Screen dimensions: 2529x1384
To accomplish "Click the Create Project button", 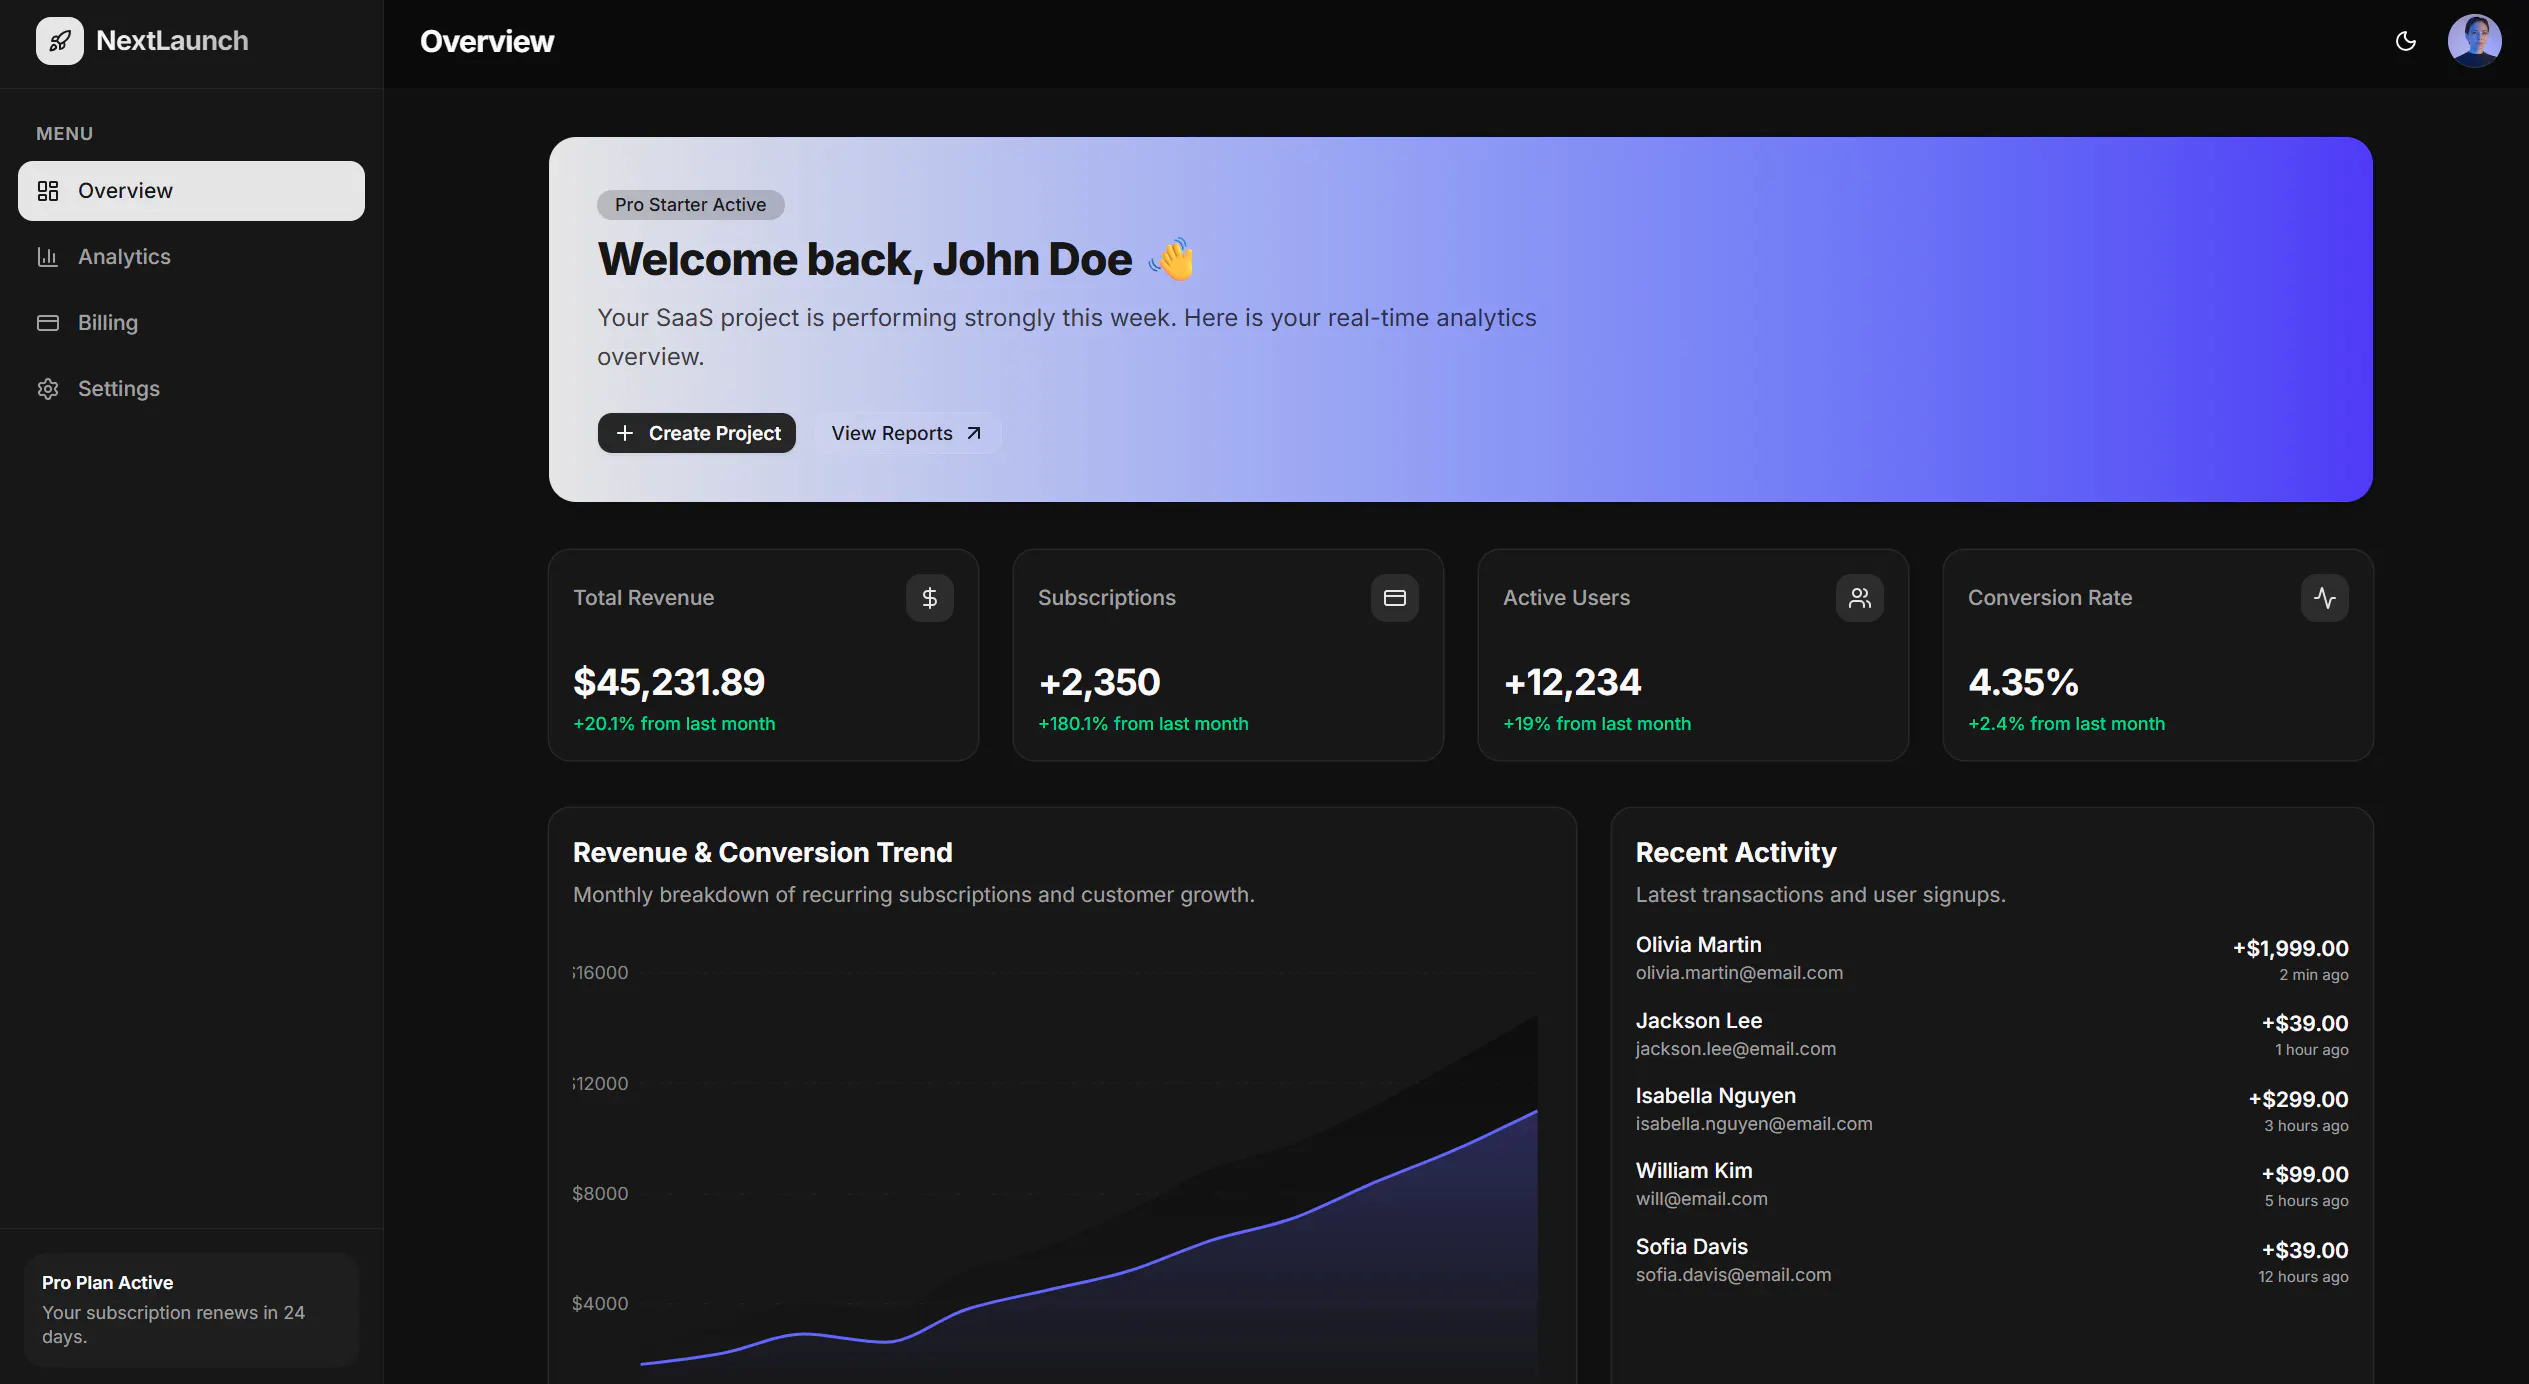I will point(697,433).
